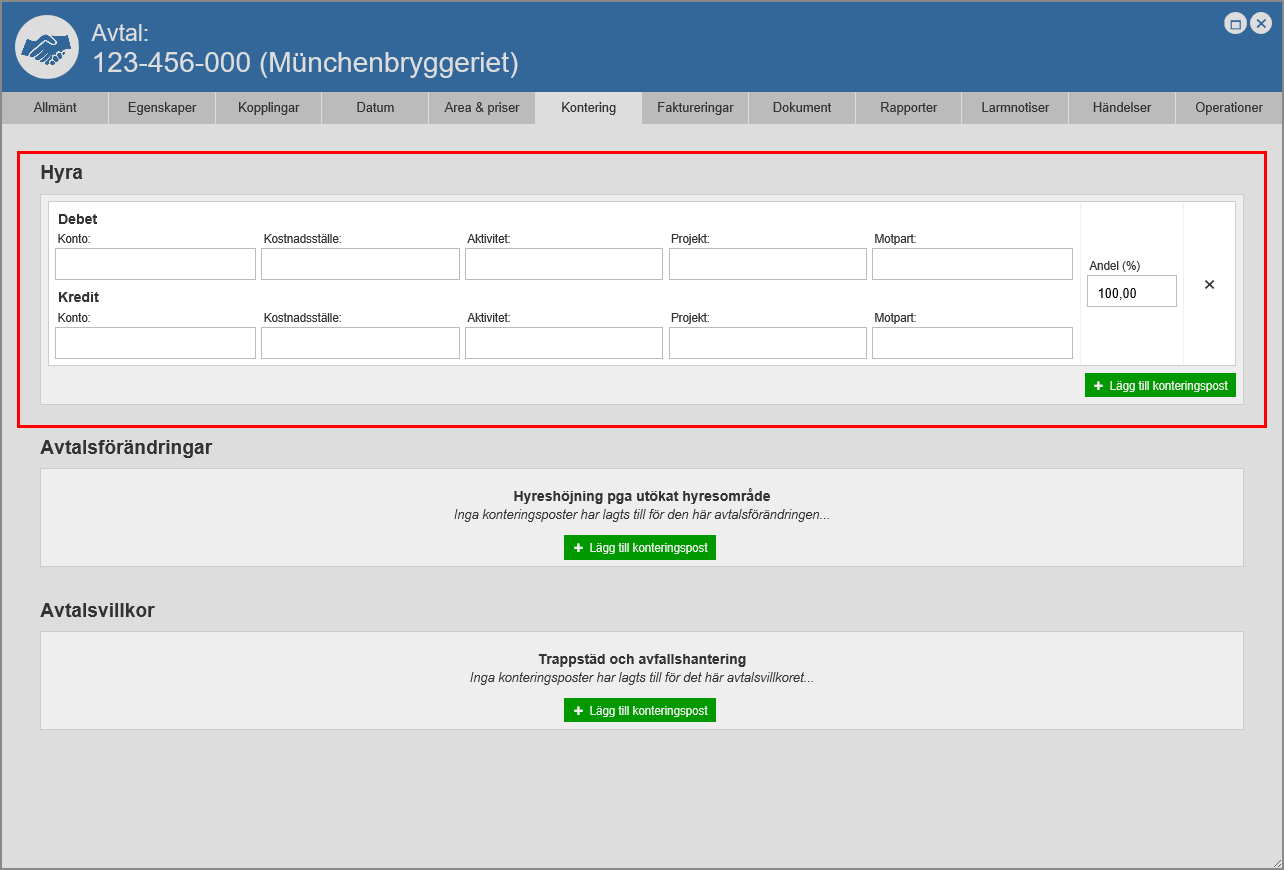The image size is (1284, 870).
Task: Add posting entry for Trappstäd och avfallshantering
Action: [640, 710]
